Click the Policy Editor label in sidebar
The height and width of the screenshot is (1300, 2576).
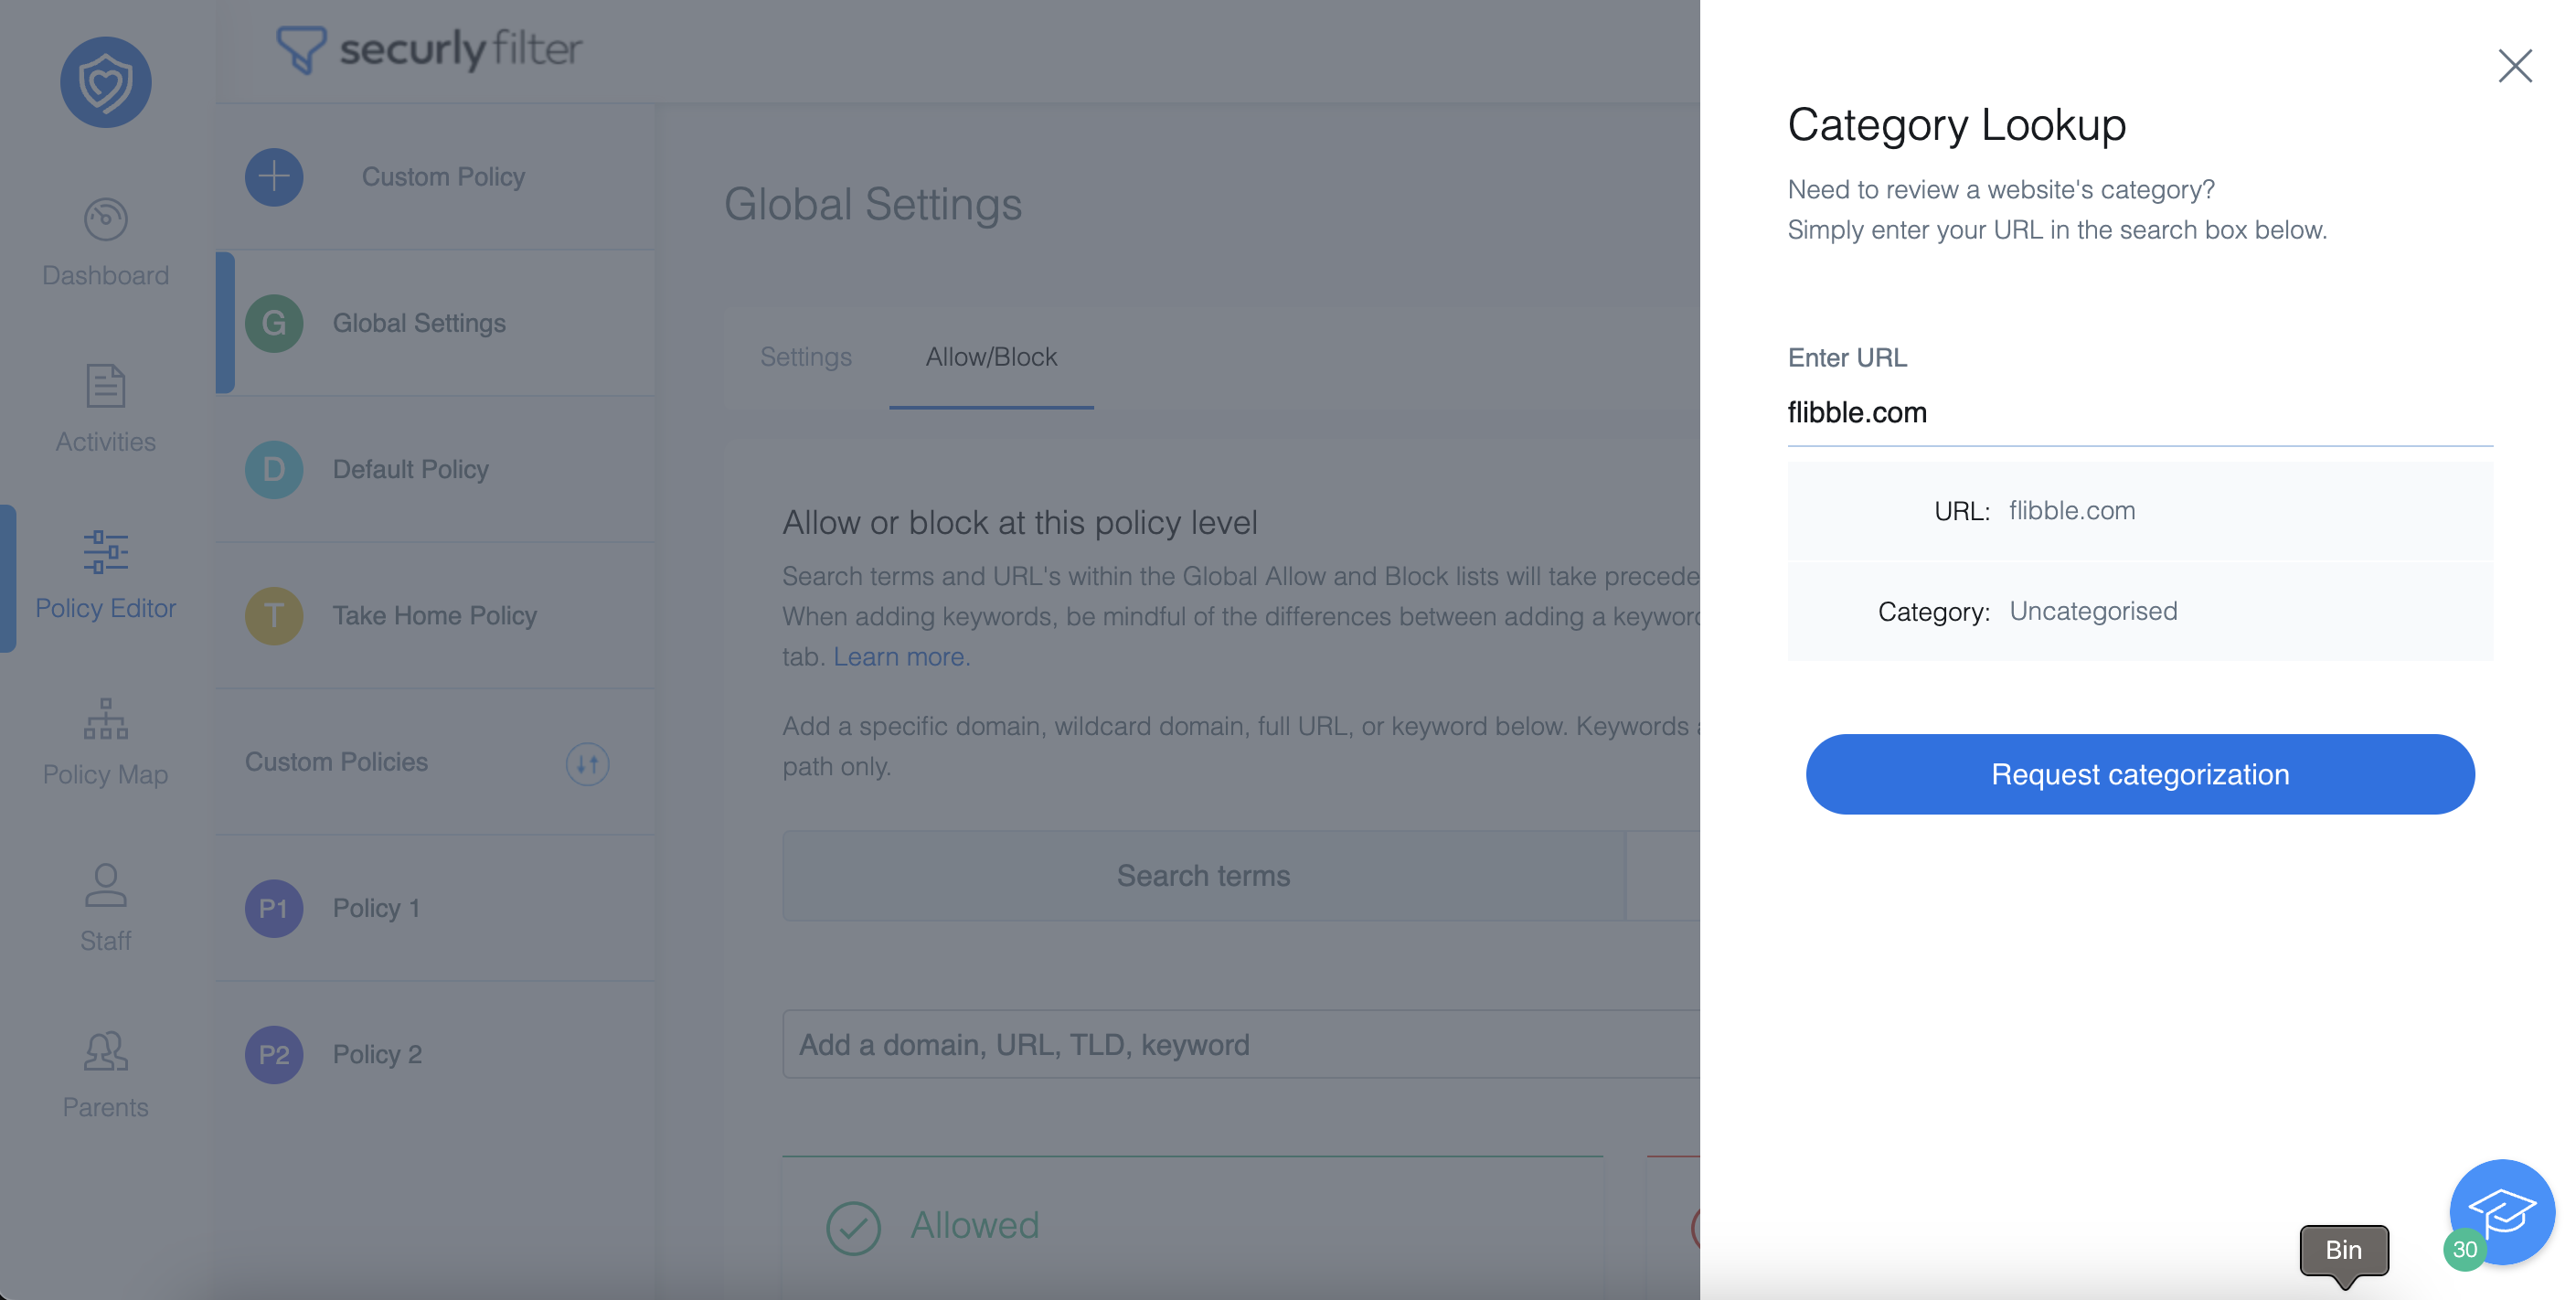coord(105,608)
